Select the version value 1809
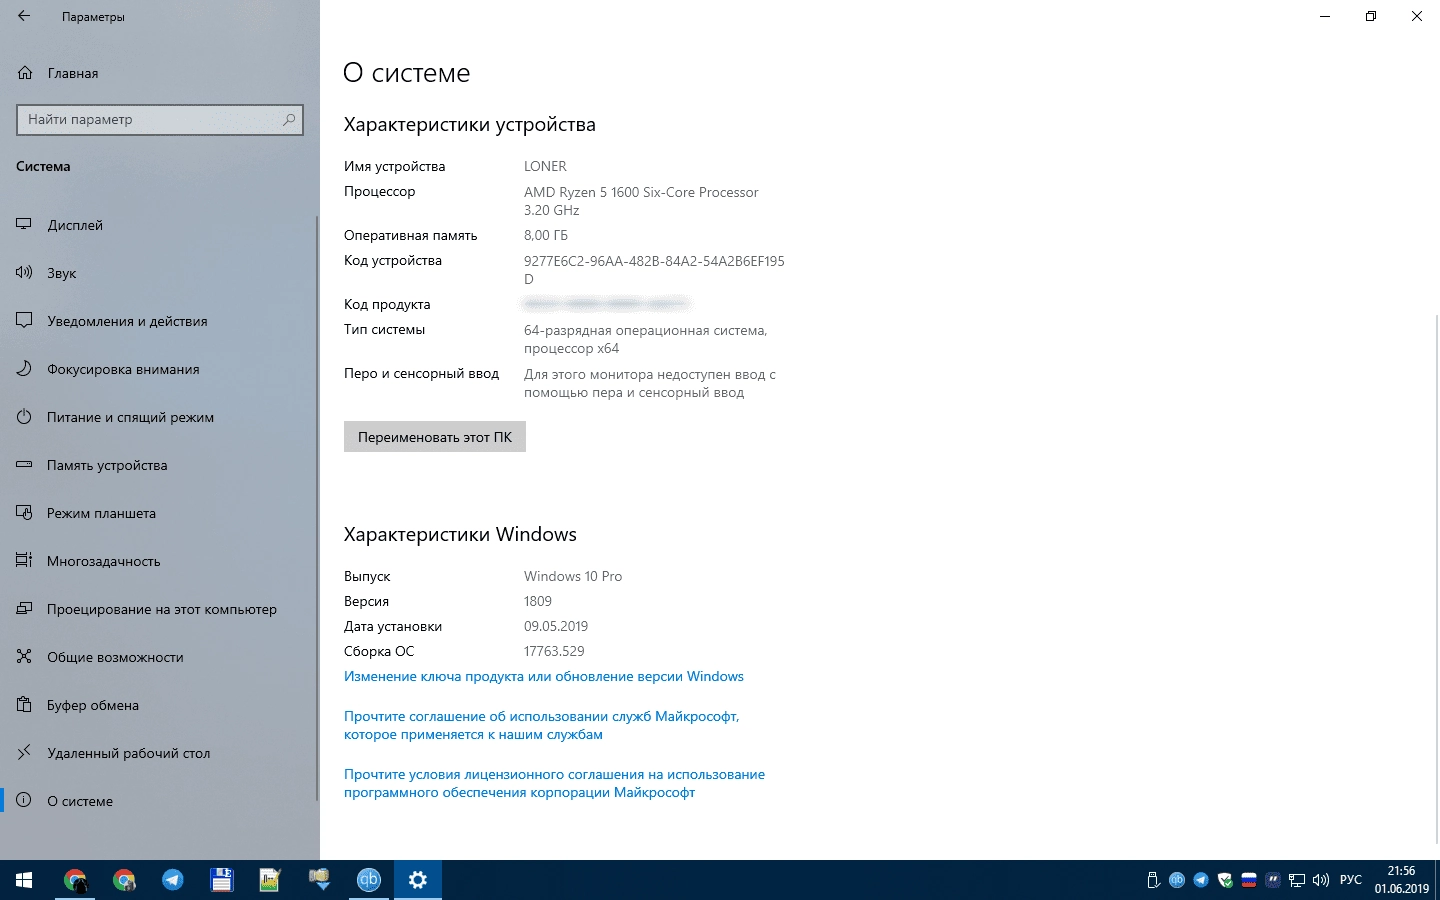 point(538,601)
